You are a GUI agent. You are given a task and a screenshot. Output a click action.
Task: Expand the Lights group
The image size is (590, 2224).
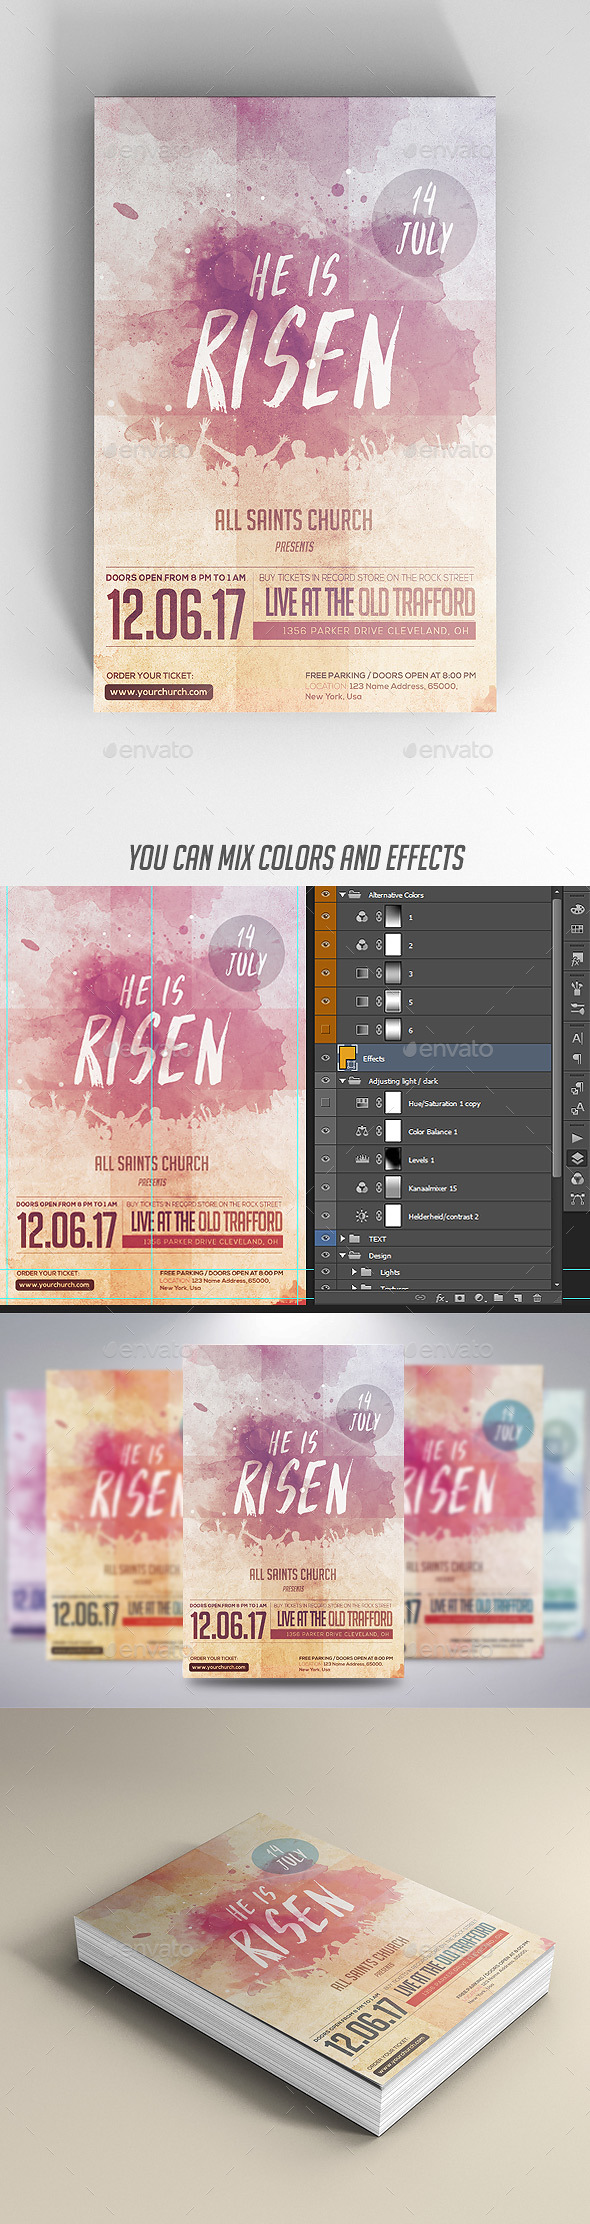[x=354, y=1272]
